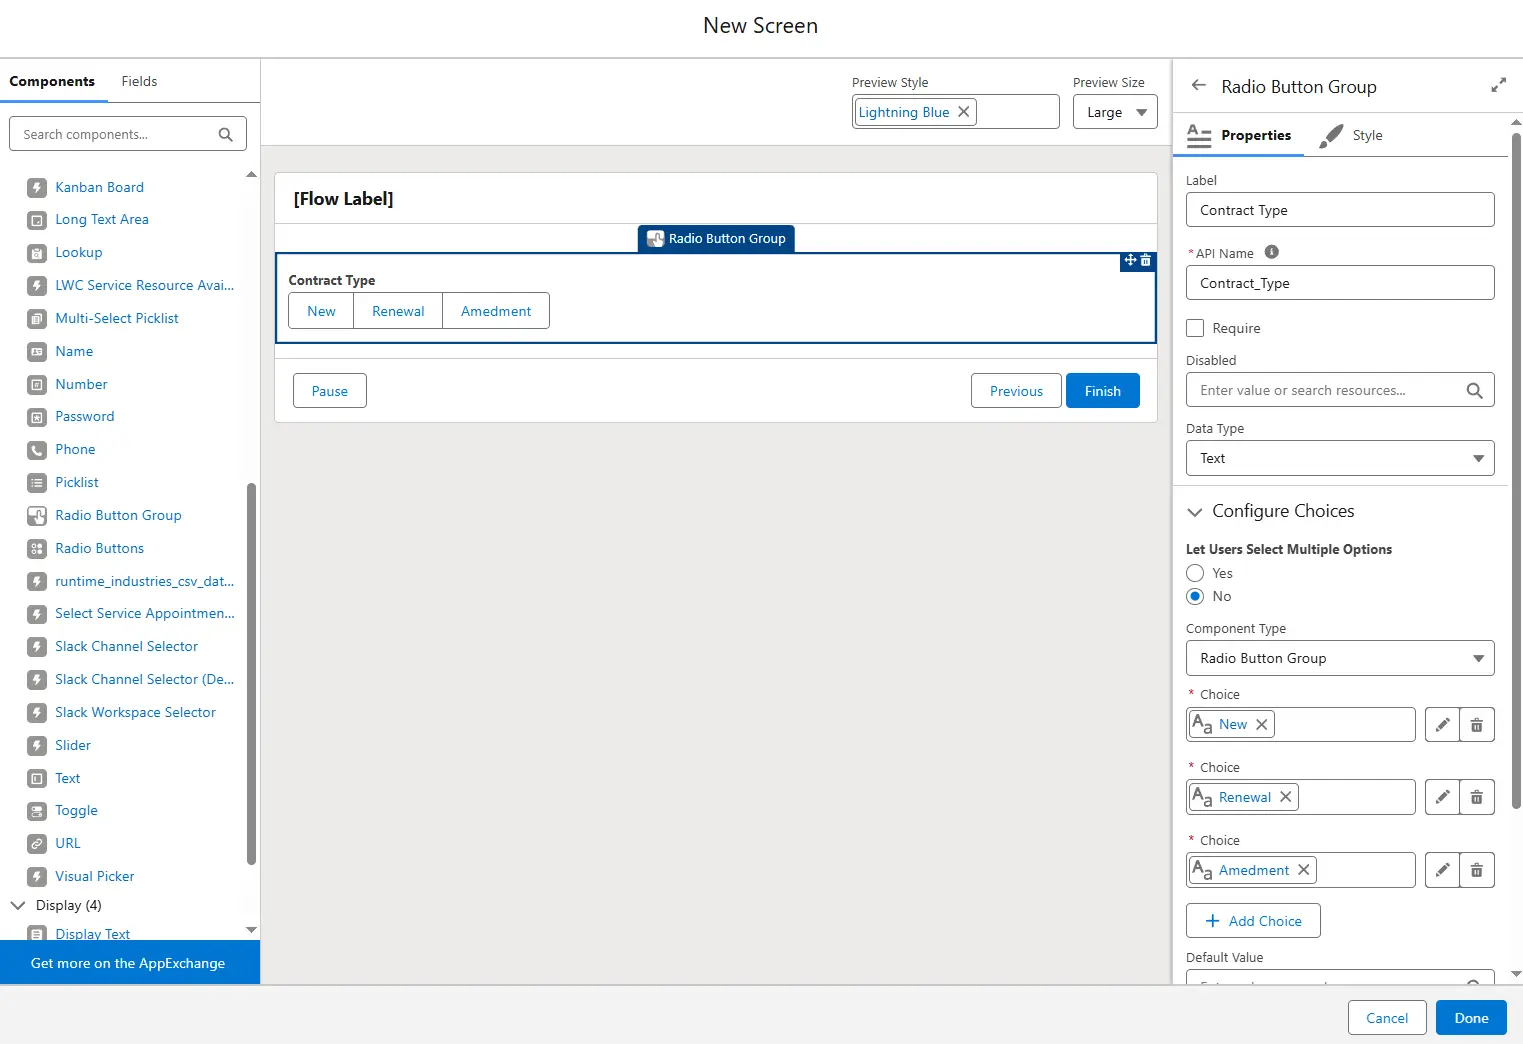Select No for multiple options
The height and width of the screenshot is (1044, 1523).
click(x=1195, y=596)
